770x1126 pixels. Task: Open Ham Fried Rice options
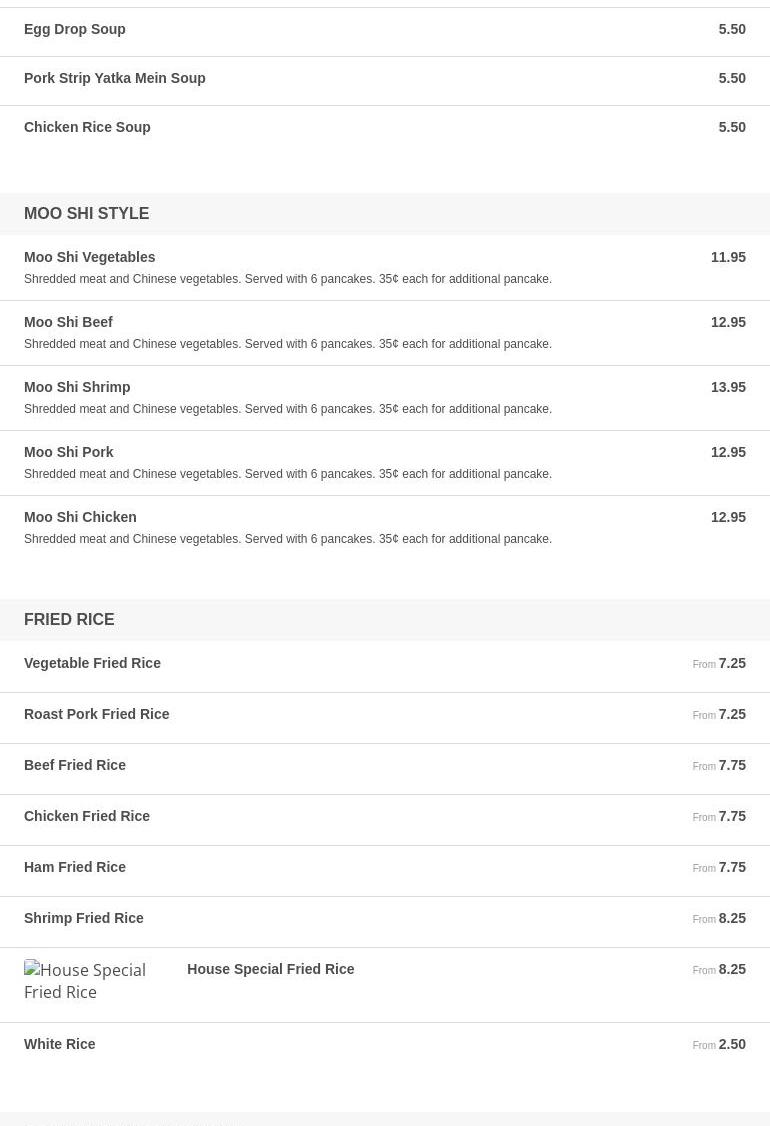click(75, 867)
